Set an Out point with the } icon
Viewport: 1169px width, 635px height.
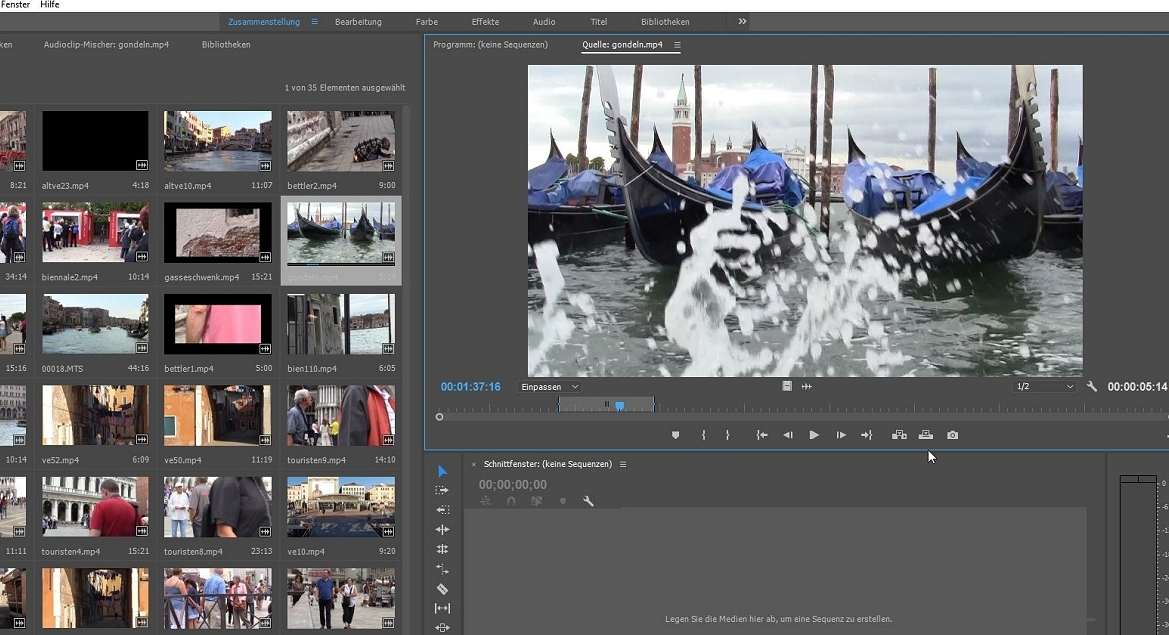tap(726, 435)
